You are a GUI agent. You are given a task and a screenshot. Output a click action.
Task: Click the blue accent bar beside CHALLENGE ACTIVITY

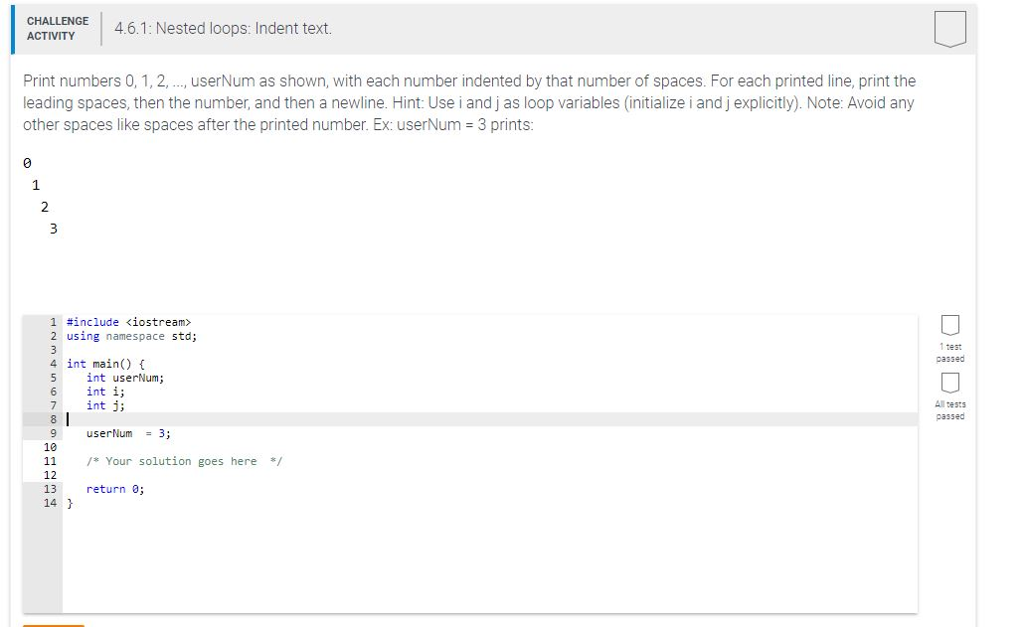click(12, 28)
